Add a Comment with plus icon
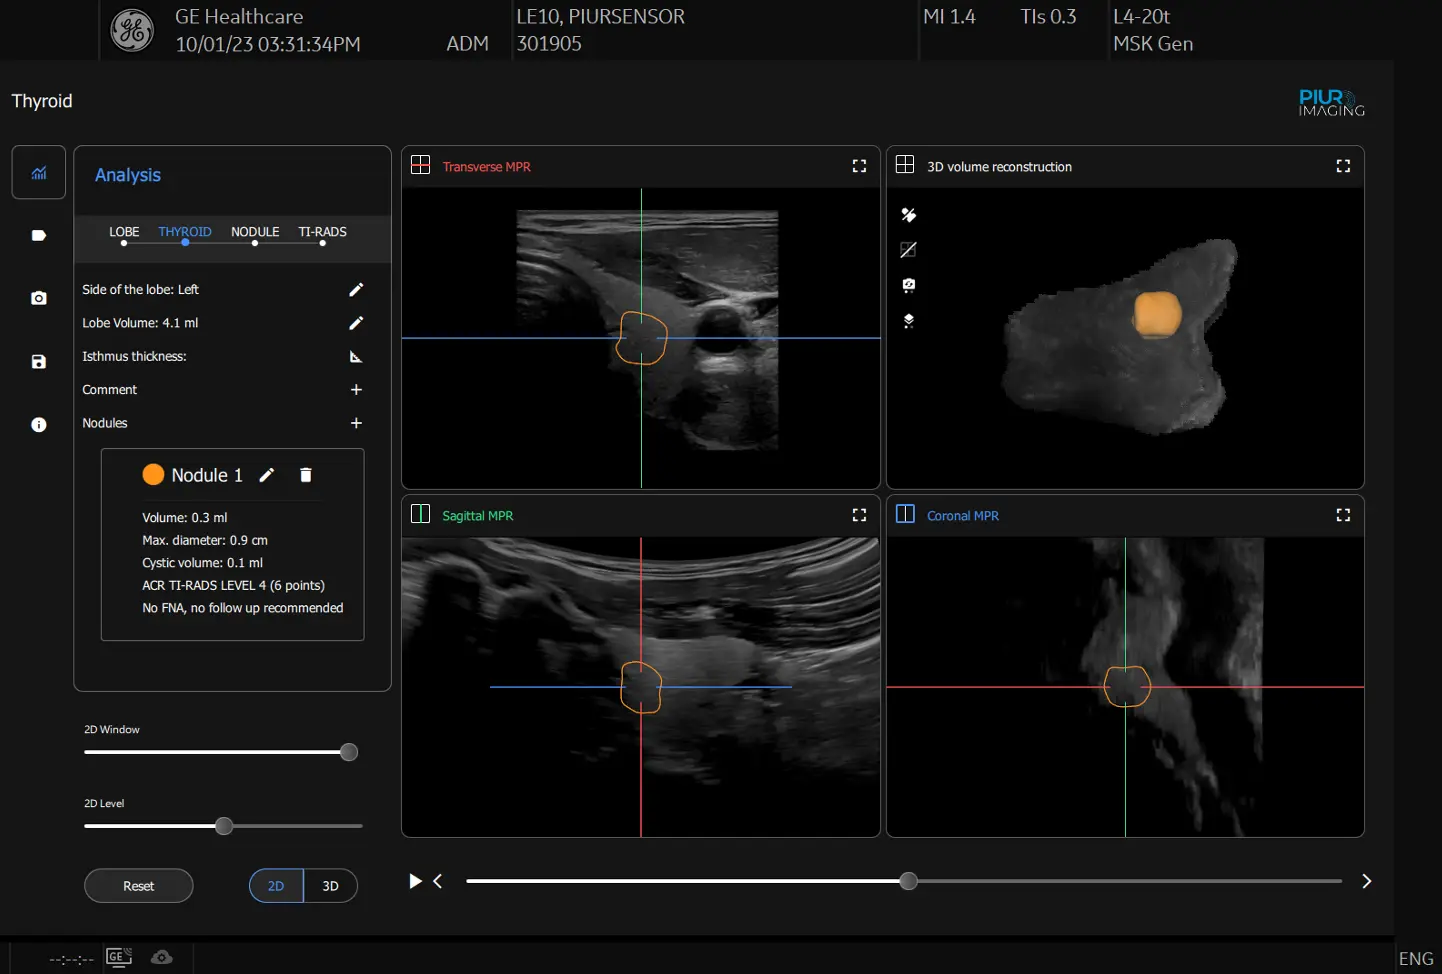 tap(356, 390)
